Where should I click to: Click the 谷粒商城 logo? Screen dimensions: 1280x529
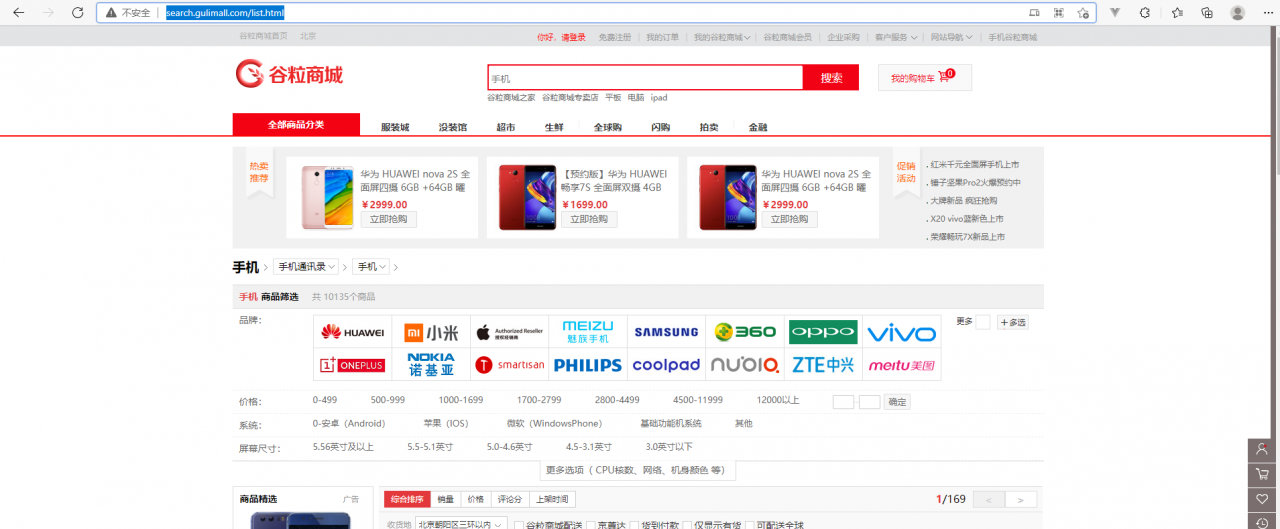pyautogui.click(x=289, y=74)
